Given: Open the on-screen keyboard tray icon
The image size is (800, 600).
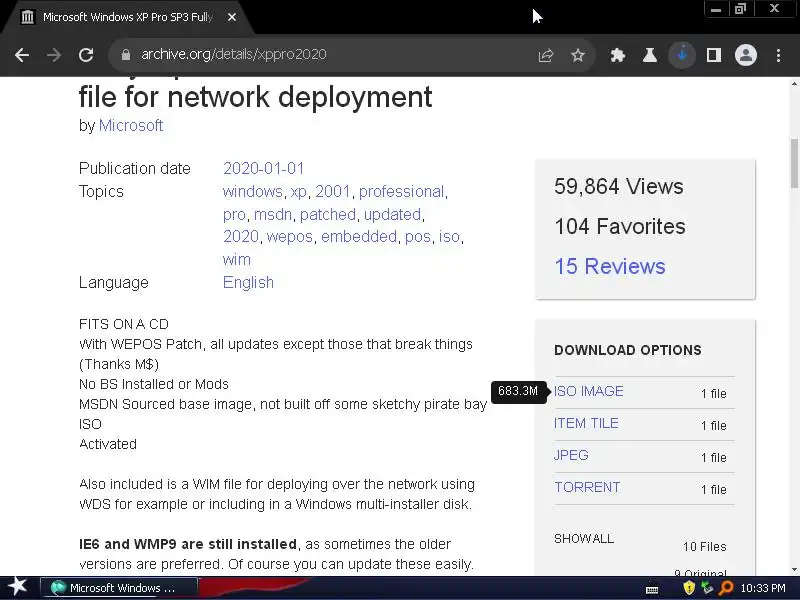Looking at the screenshot, I should tap(652, 590).
